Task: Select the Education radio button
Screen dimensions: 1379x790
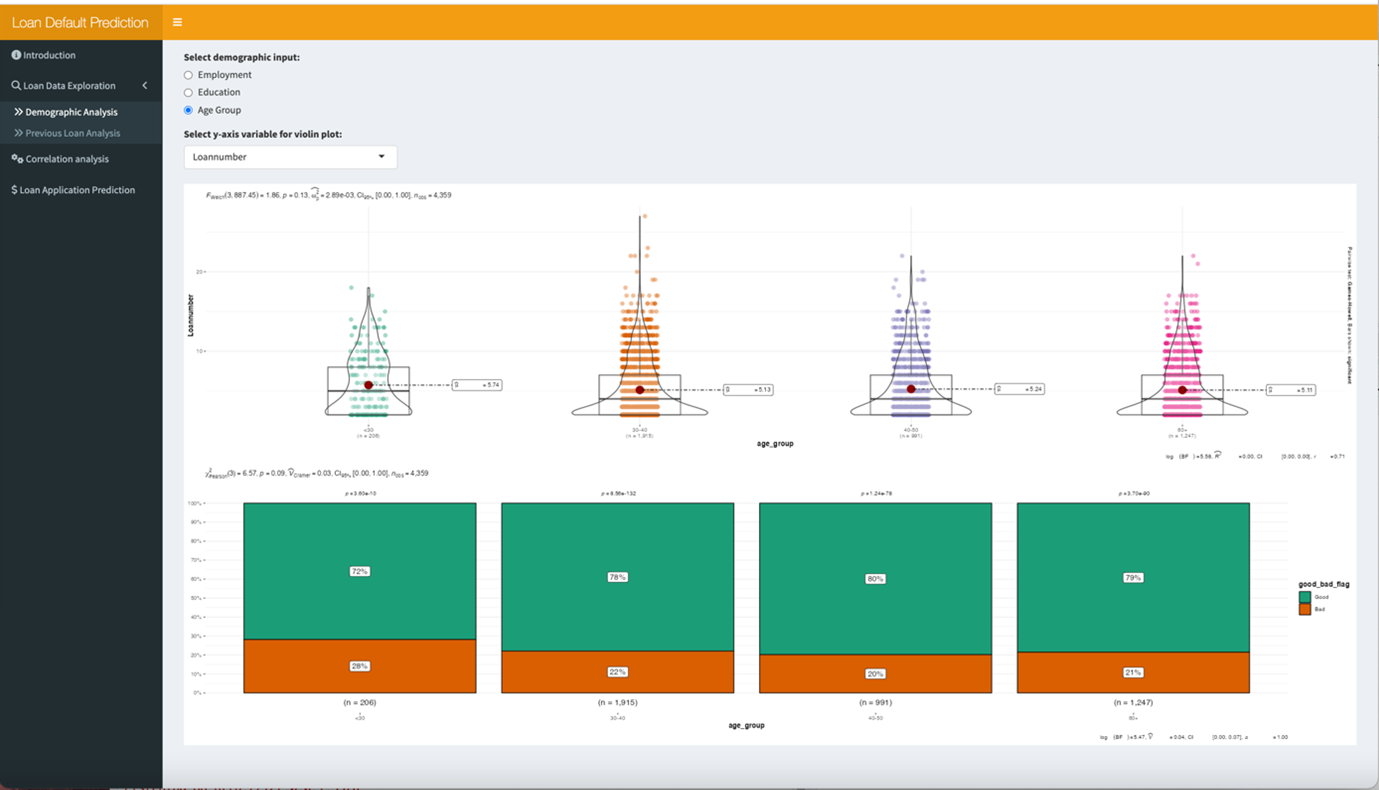Action: 188,93
